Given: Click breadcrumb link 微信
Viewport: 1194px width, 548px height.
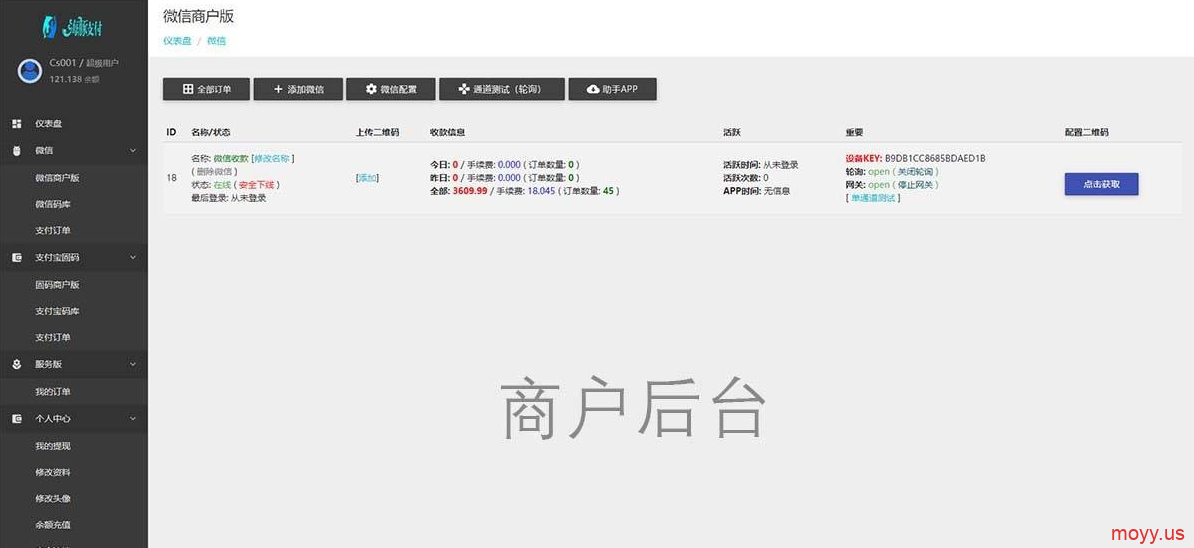Looking at the screenshot, I should pos(216,41).
